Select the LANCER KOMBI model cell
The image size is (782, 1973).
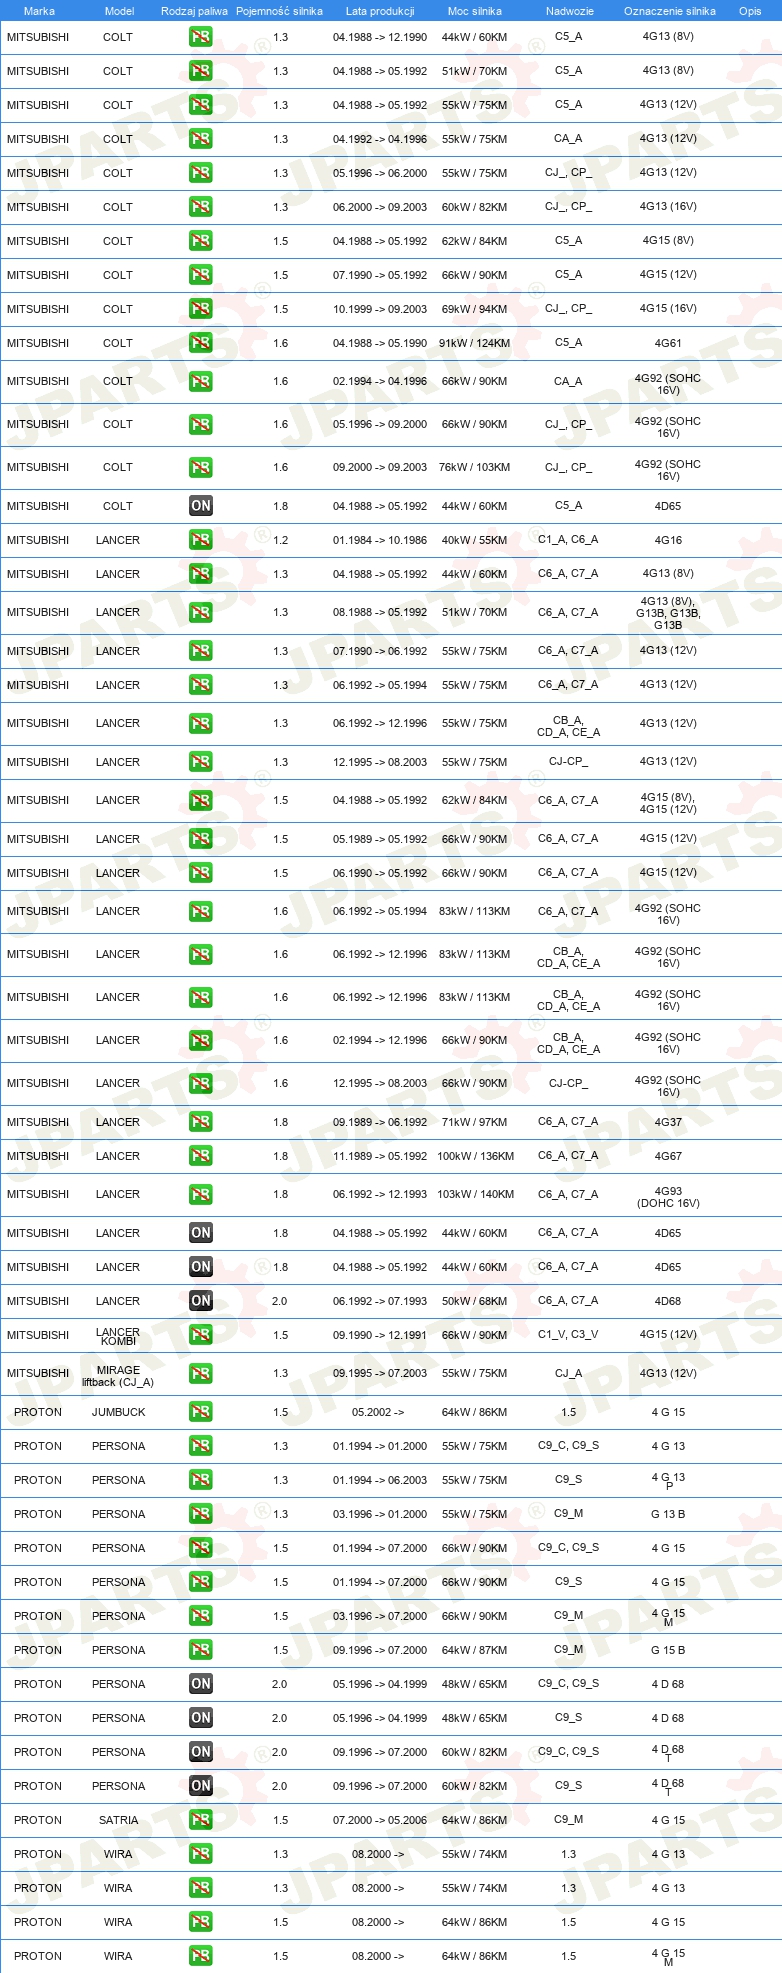coord(118,1336)
